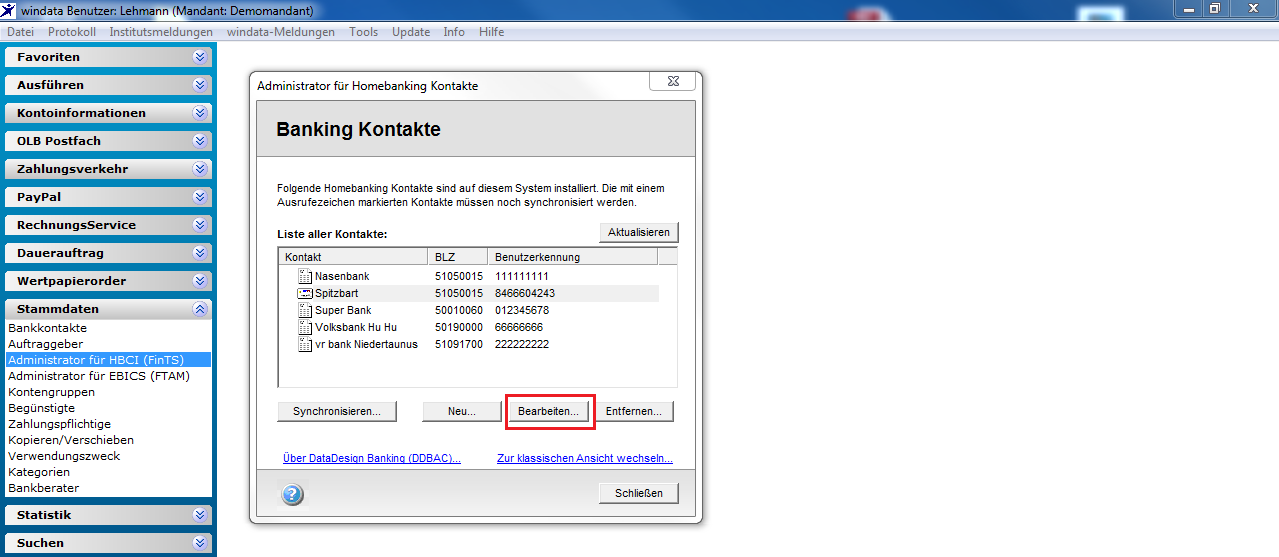This screenshot has height=557, width=1279.
Task: Select Spitzbart user ID 8466604243
Action: [524, 293]
